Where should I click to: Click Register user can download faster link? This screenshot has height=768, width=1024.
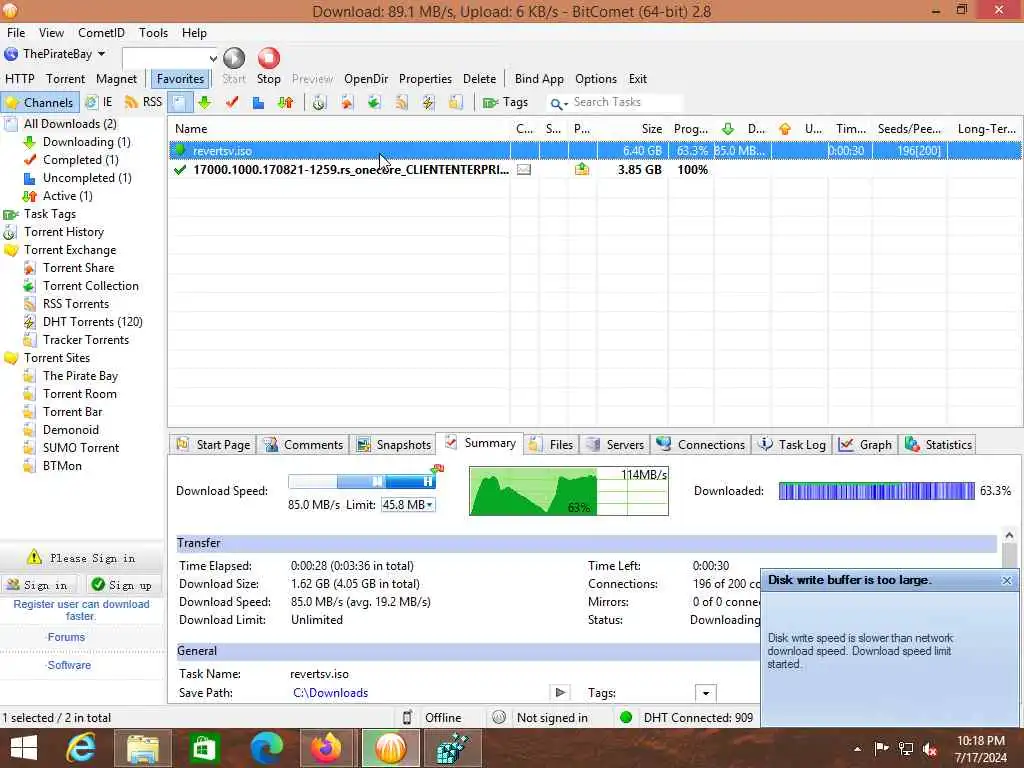[81, 610]
